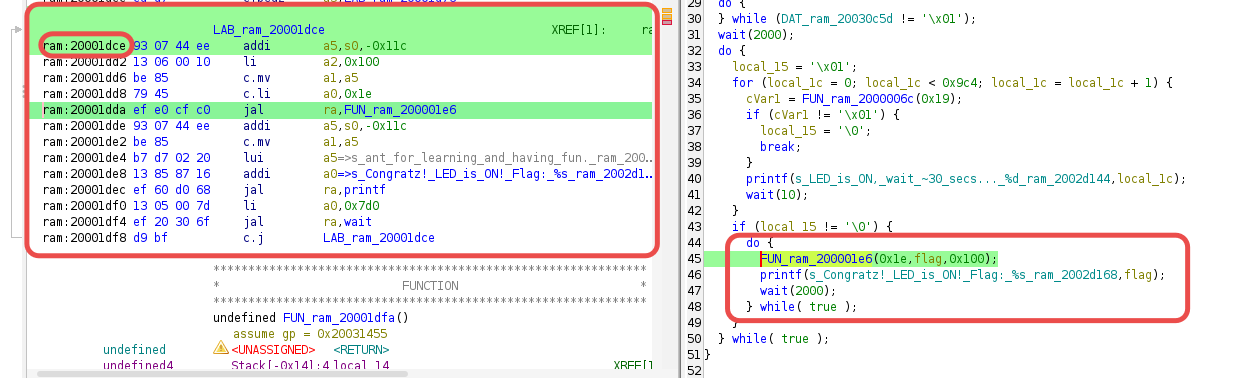Click if (cVar1 != '\x01') on line 36
Image resolution: width=1258 pixels, height=378 pixels.
(x=824, y=114)
